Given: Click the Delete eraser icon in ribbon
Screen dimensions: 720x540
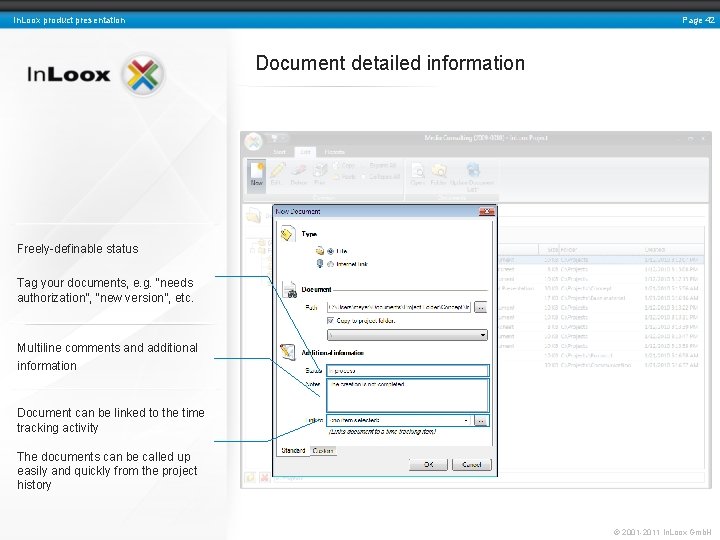Looking at the screenshot, I should click(x=298, y=171).
